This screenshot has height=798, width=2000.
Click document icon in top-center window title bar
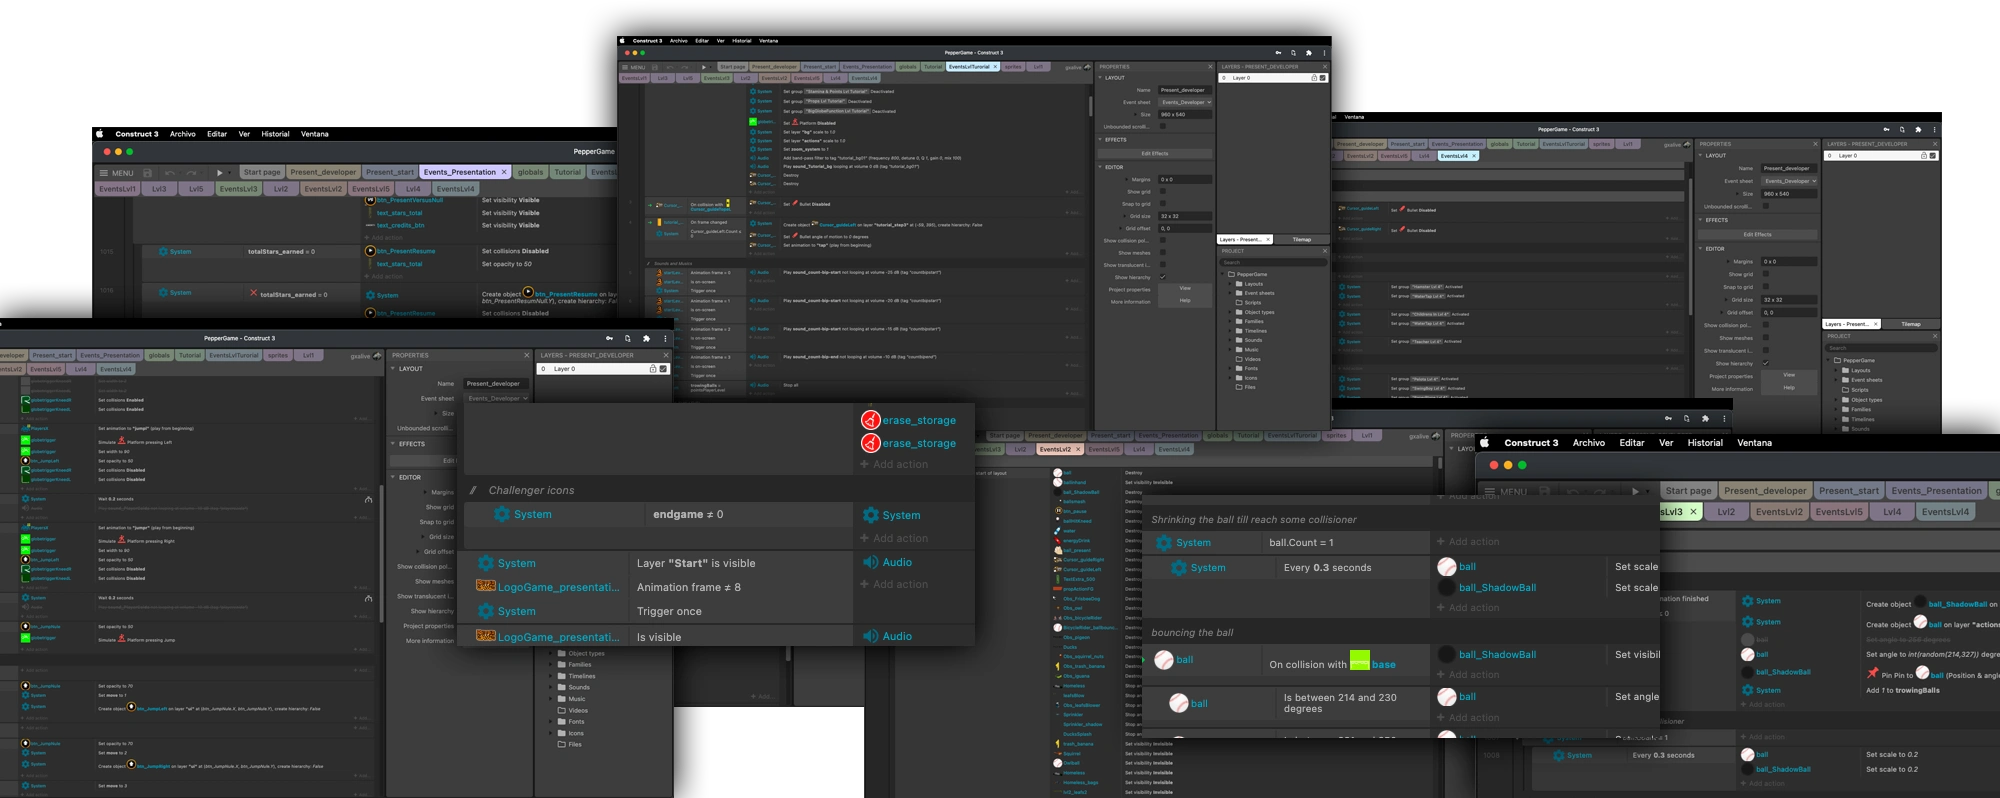pyautogui.click(x=1293, y=53)
